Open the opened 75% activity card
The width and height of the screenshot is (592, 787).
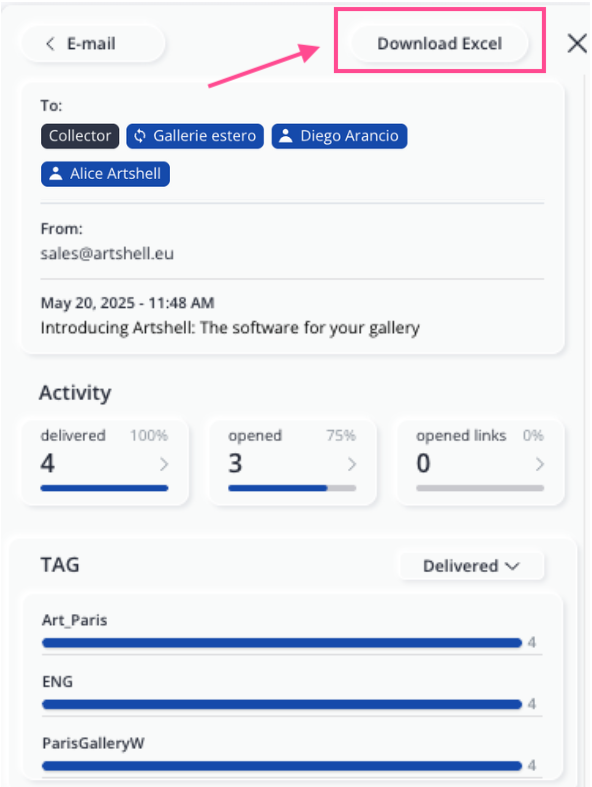[292, 460]
